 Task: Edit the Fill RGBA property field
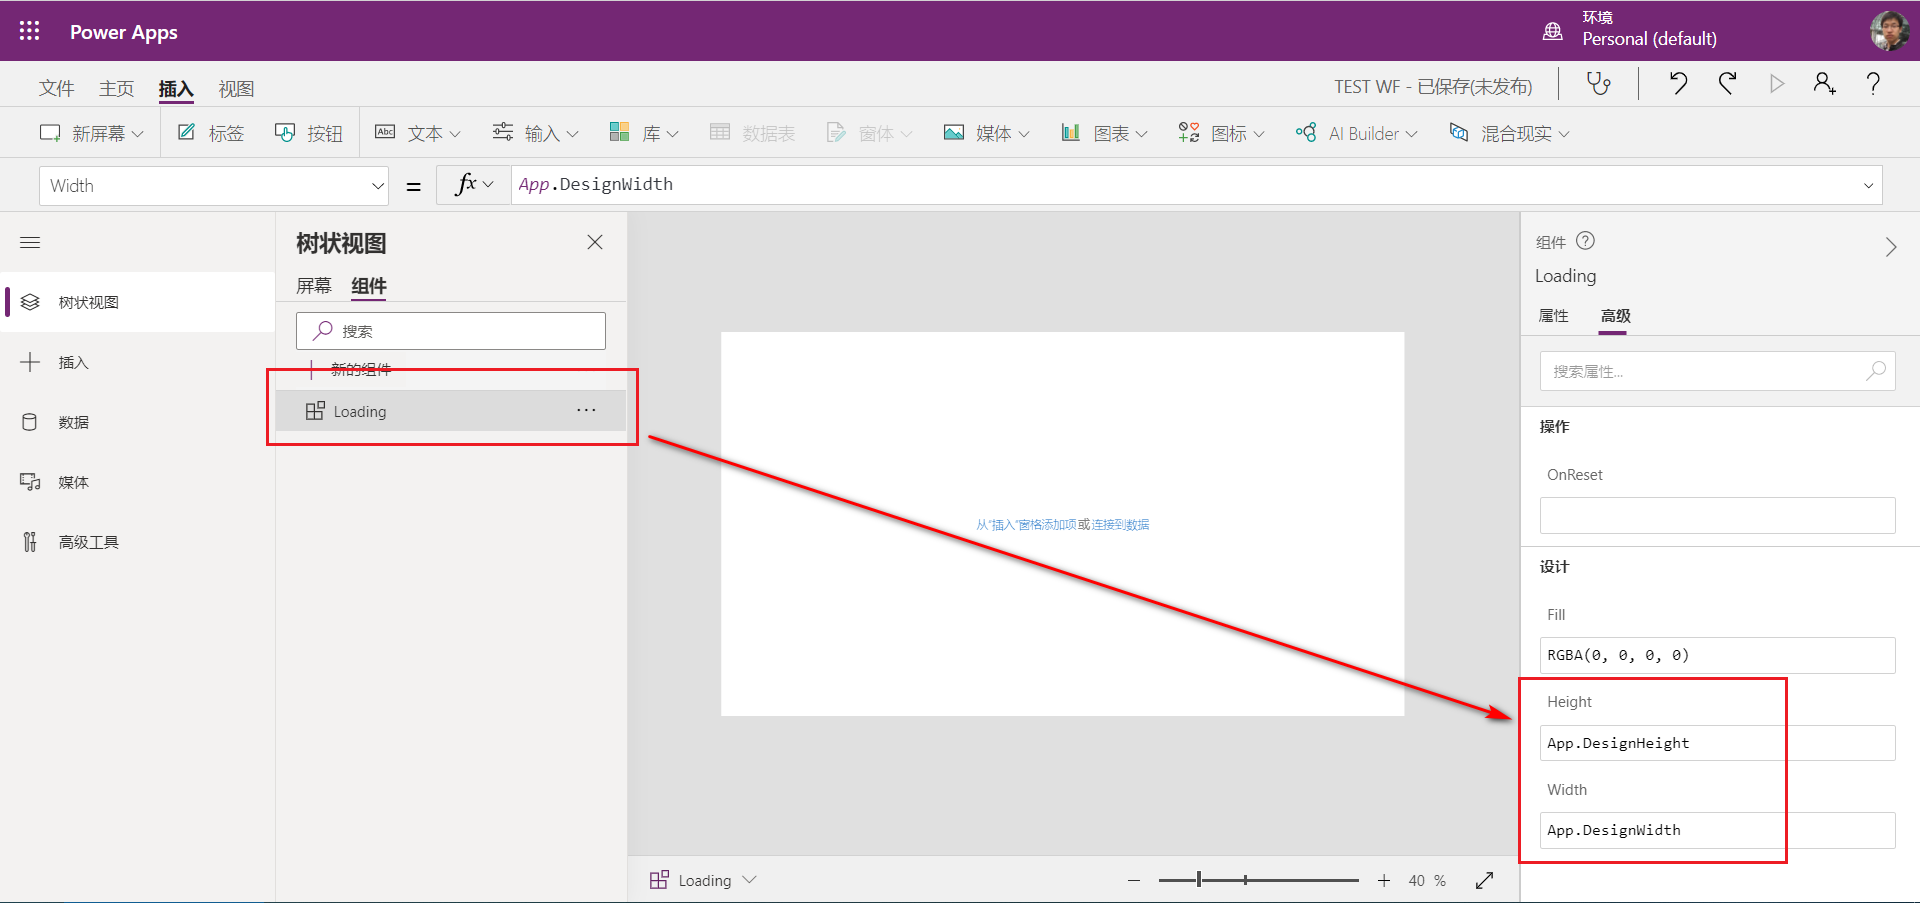pyautogui.click(x=1717, y=655)
